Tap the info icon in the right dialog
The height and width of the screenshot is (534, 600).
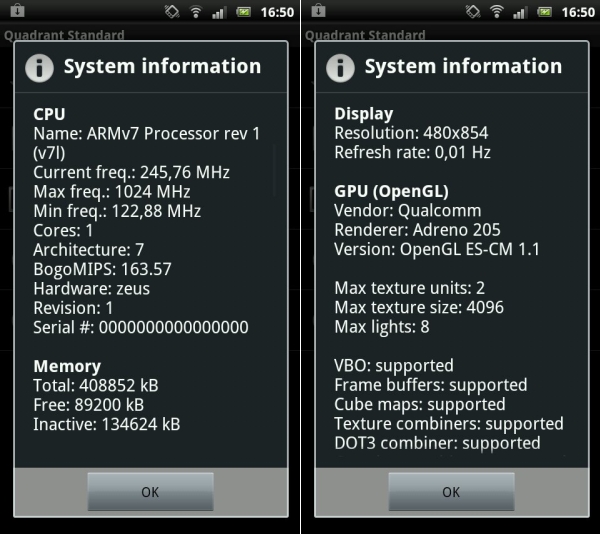point(339,67)
